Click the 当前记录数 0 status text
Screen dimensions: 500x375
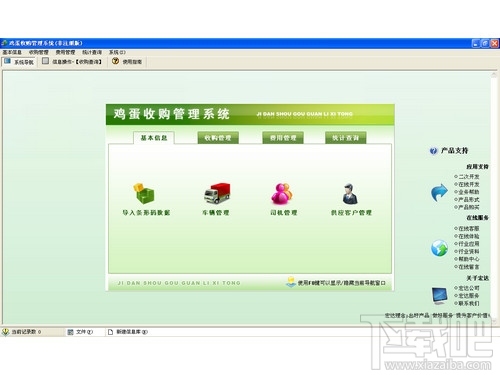(26, 332)
